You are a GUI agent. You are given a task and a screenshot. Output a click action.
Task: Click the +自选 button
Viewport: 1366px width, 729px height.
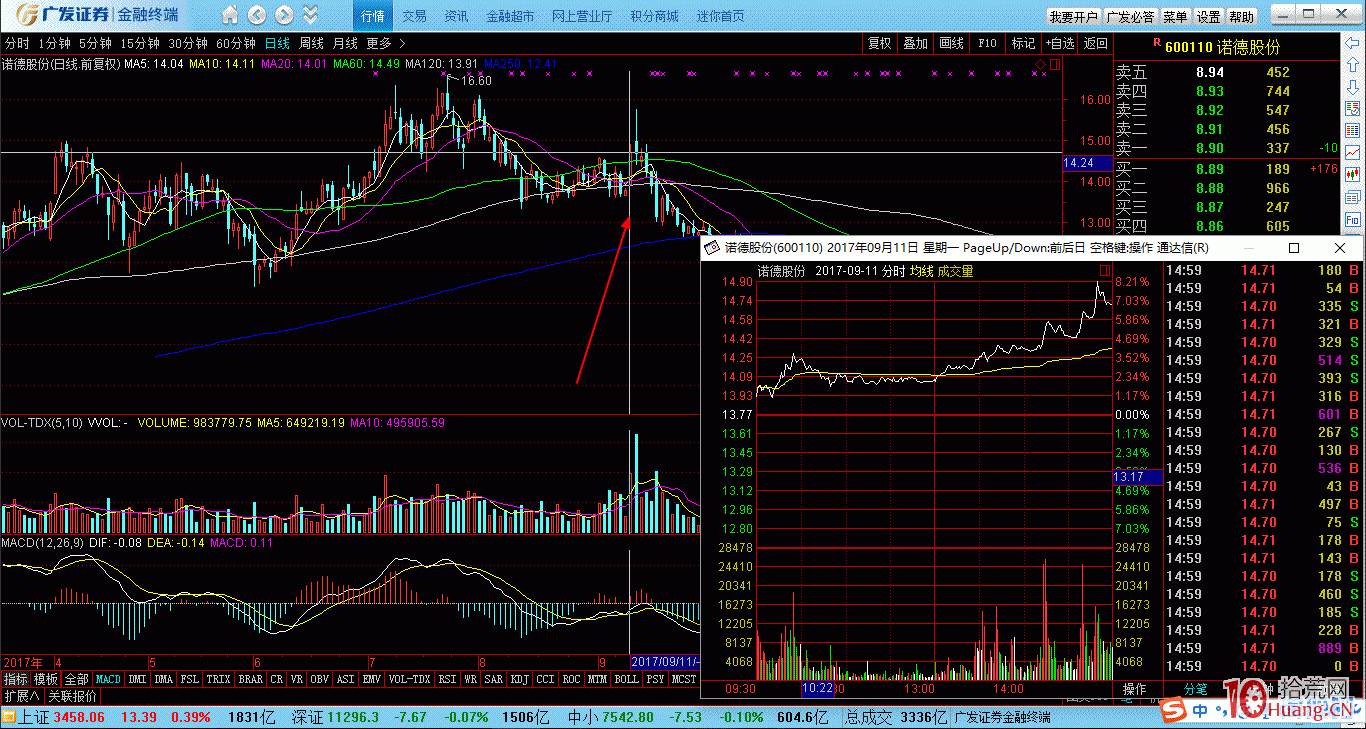1059,43
